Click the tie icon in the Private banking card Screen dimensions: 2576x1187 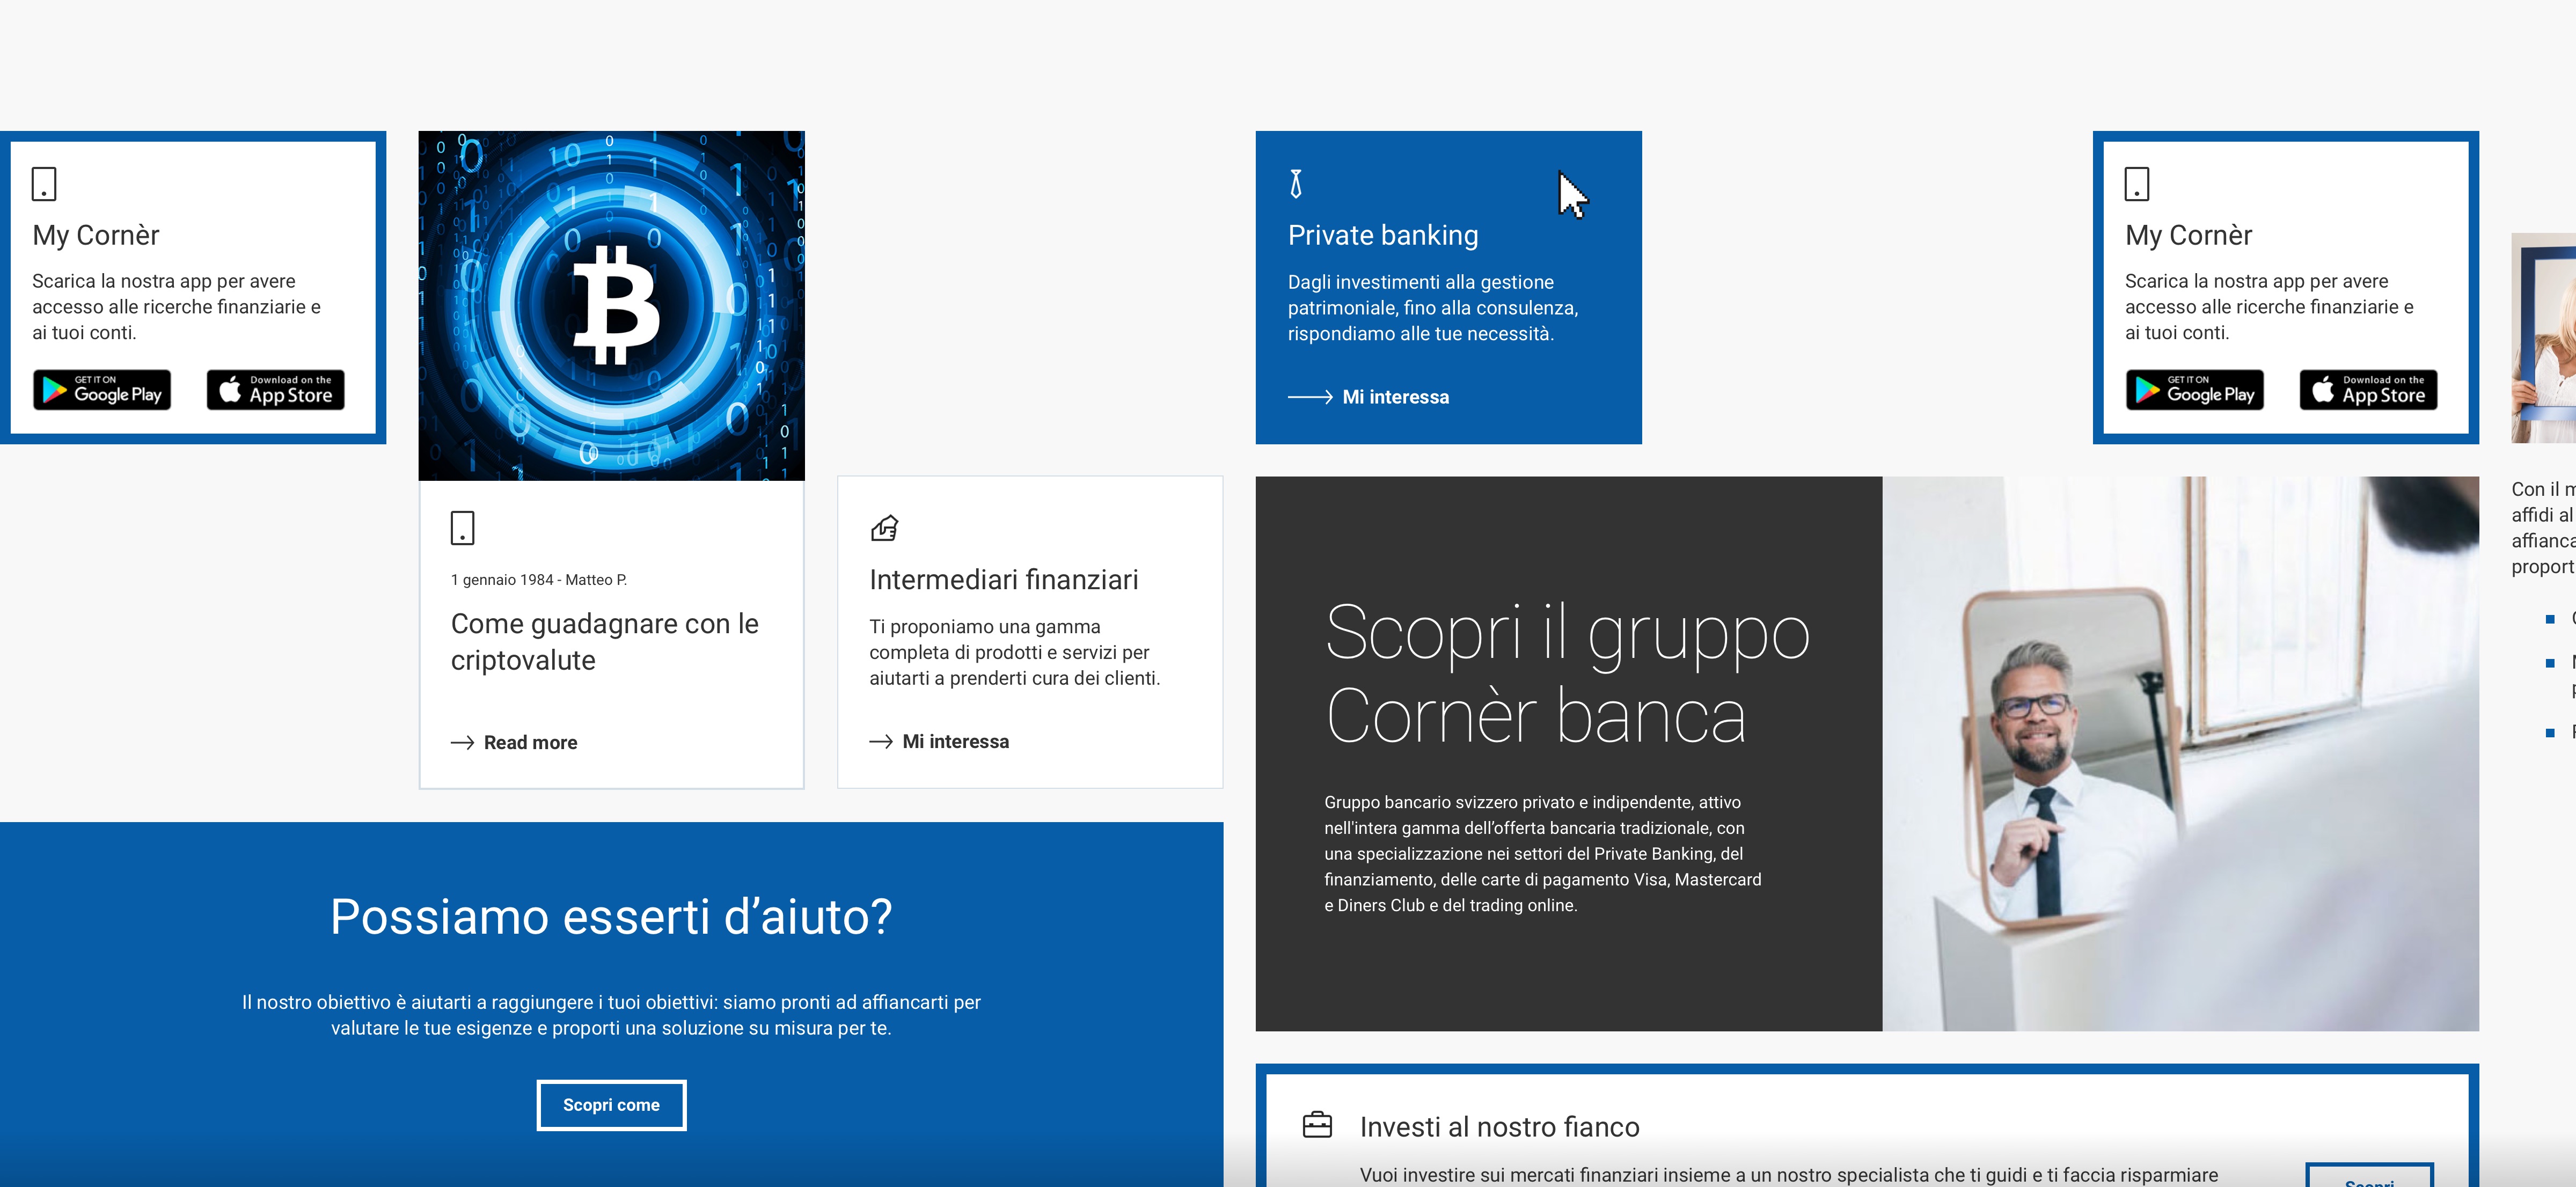click(1296, 184)
